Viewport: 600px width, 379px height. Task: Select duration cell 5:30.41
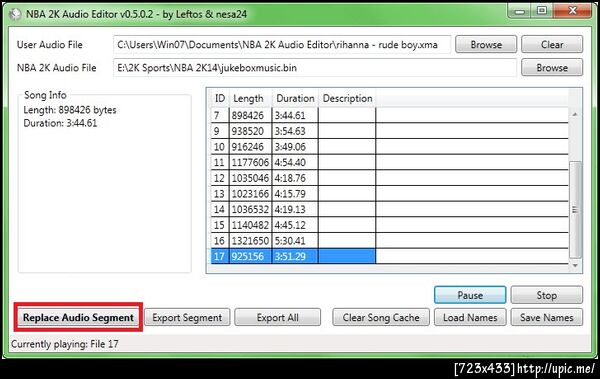click(x=295, y=241)
